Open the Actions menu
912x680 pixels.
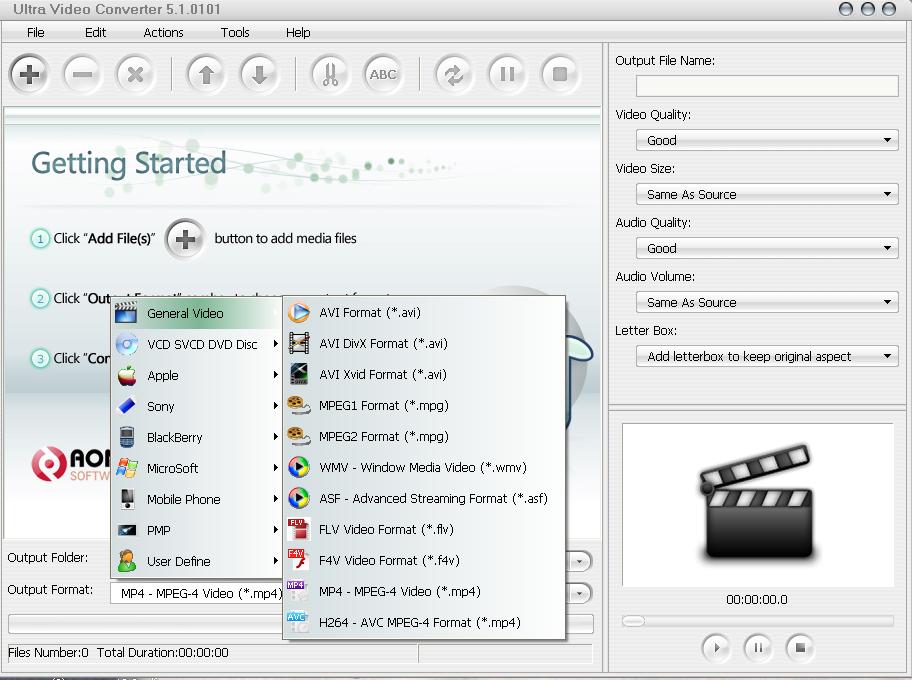[x=163, y=33]
